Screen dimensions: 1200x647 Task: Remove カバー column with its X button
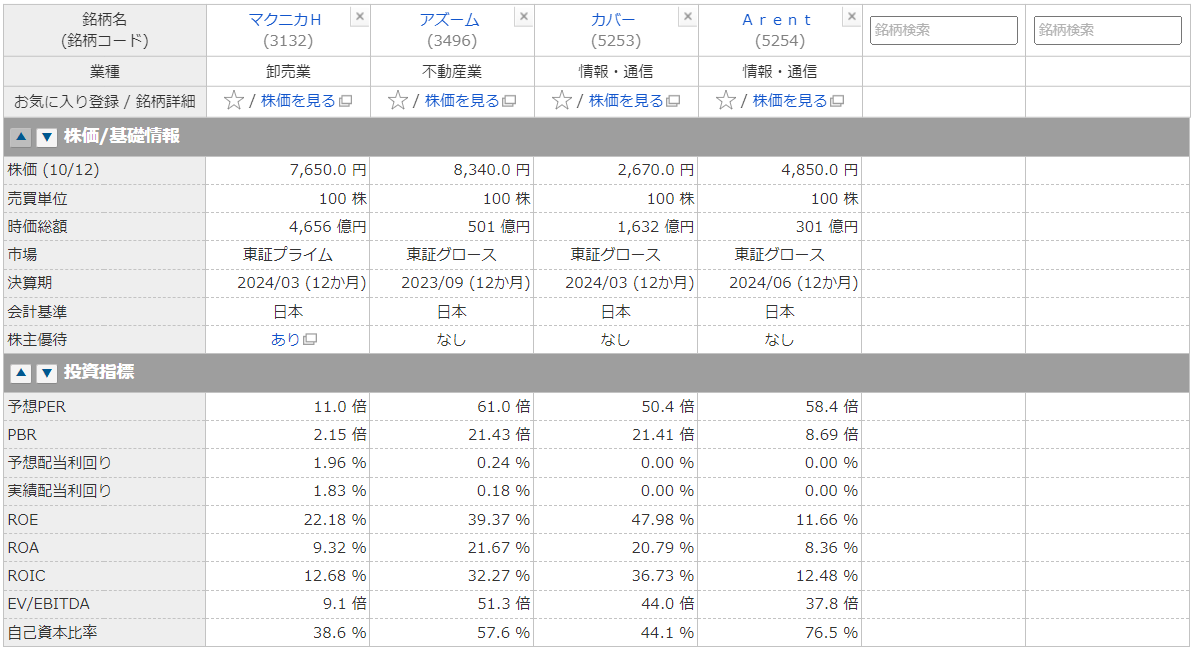pos(688,17)
